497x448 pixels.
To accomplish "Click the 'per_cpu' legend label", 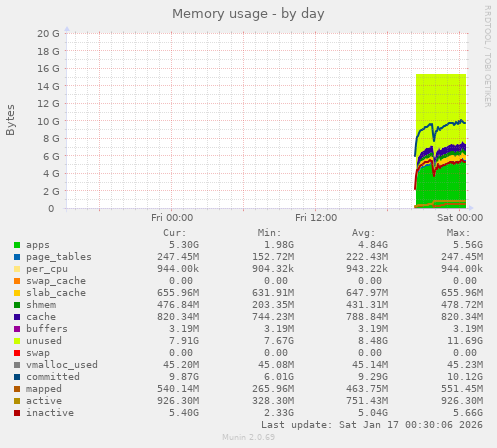I will point(47,269).
